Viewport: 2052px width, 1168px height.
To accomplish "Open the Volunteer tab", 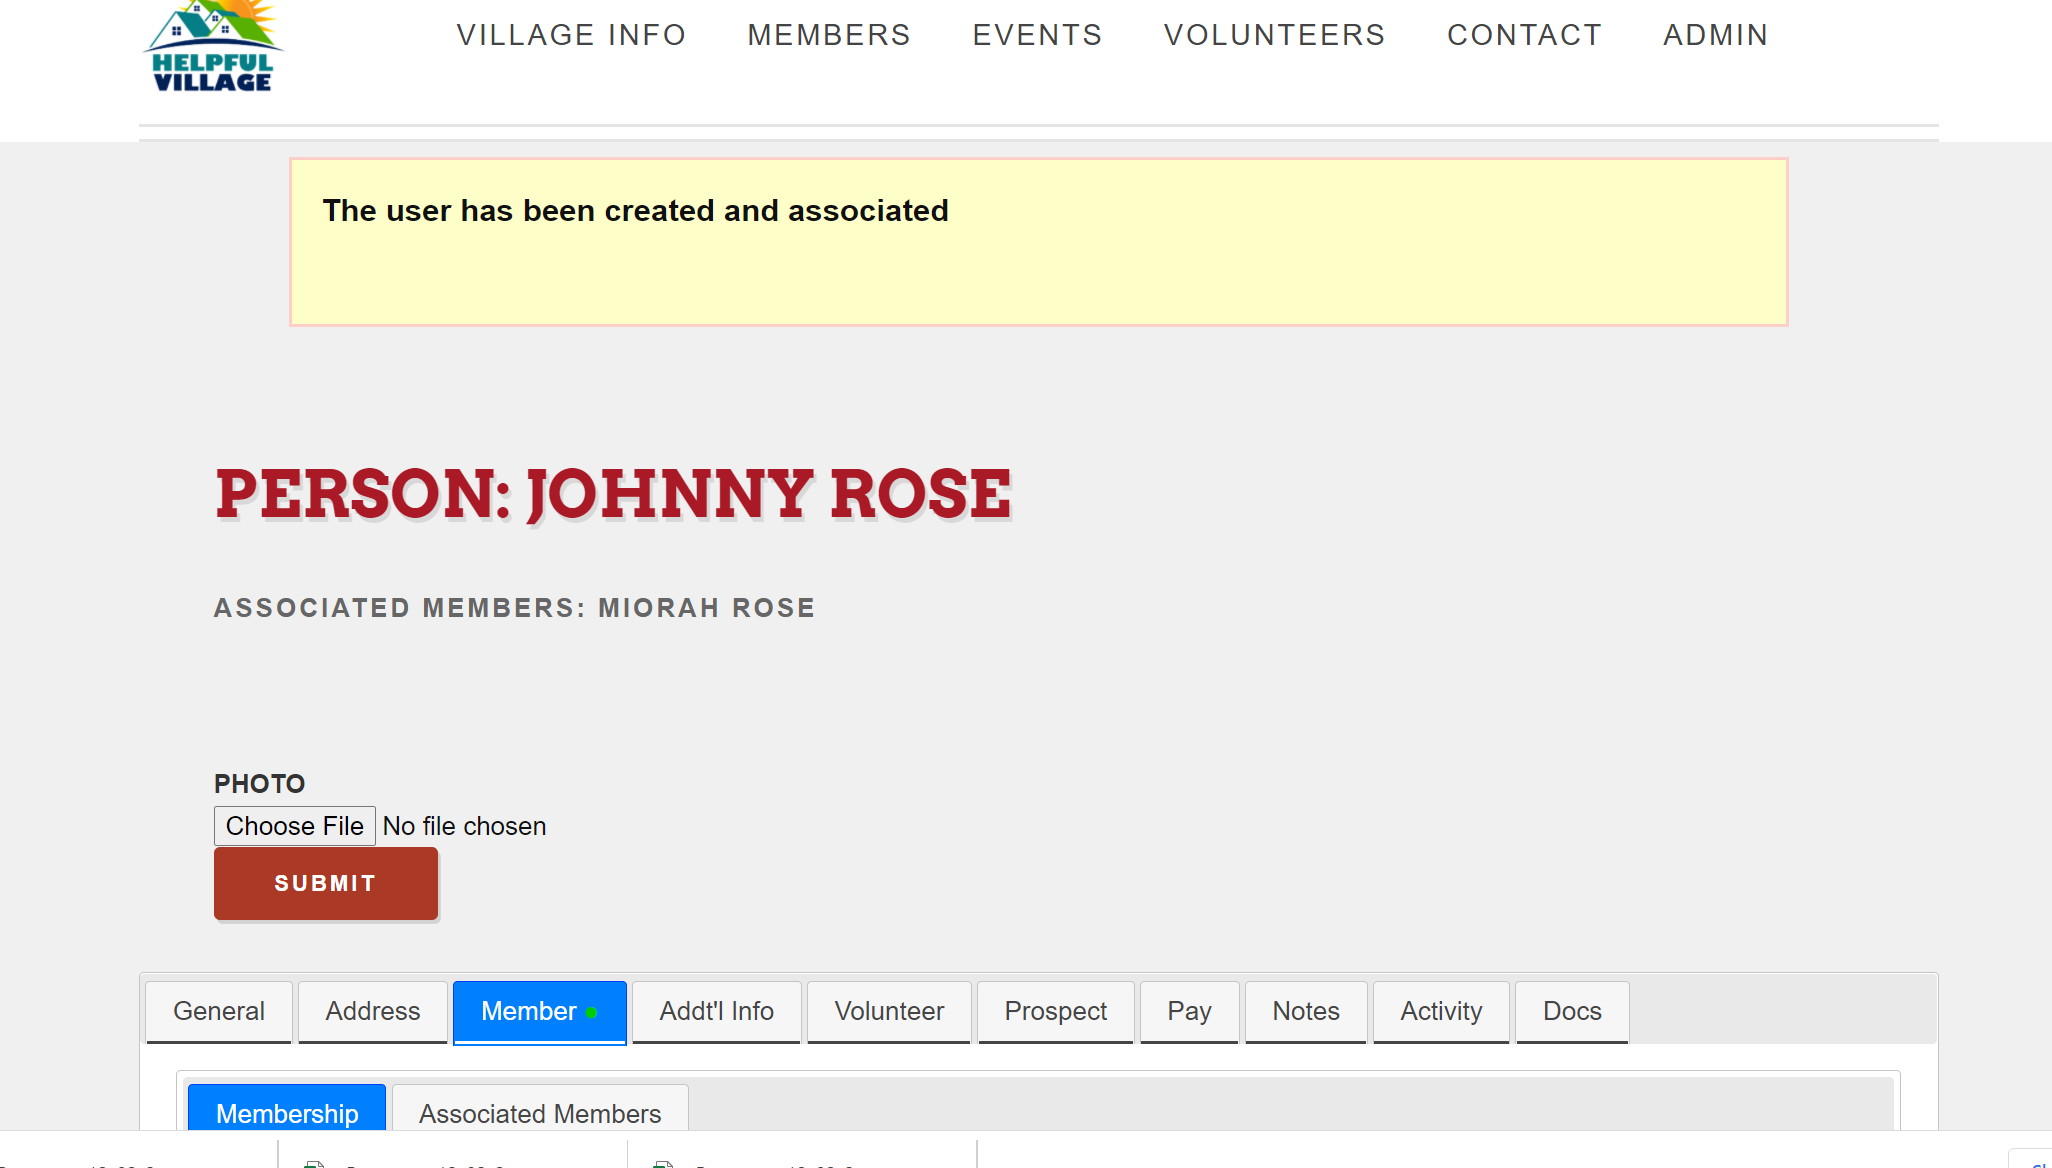I will (x=889, y=1012).
